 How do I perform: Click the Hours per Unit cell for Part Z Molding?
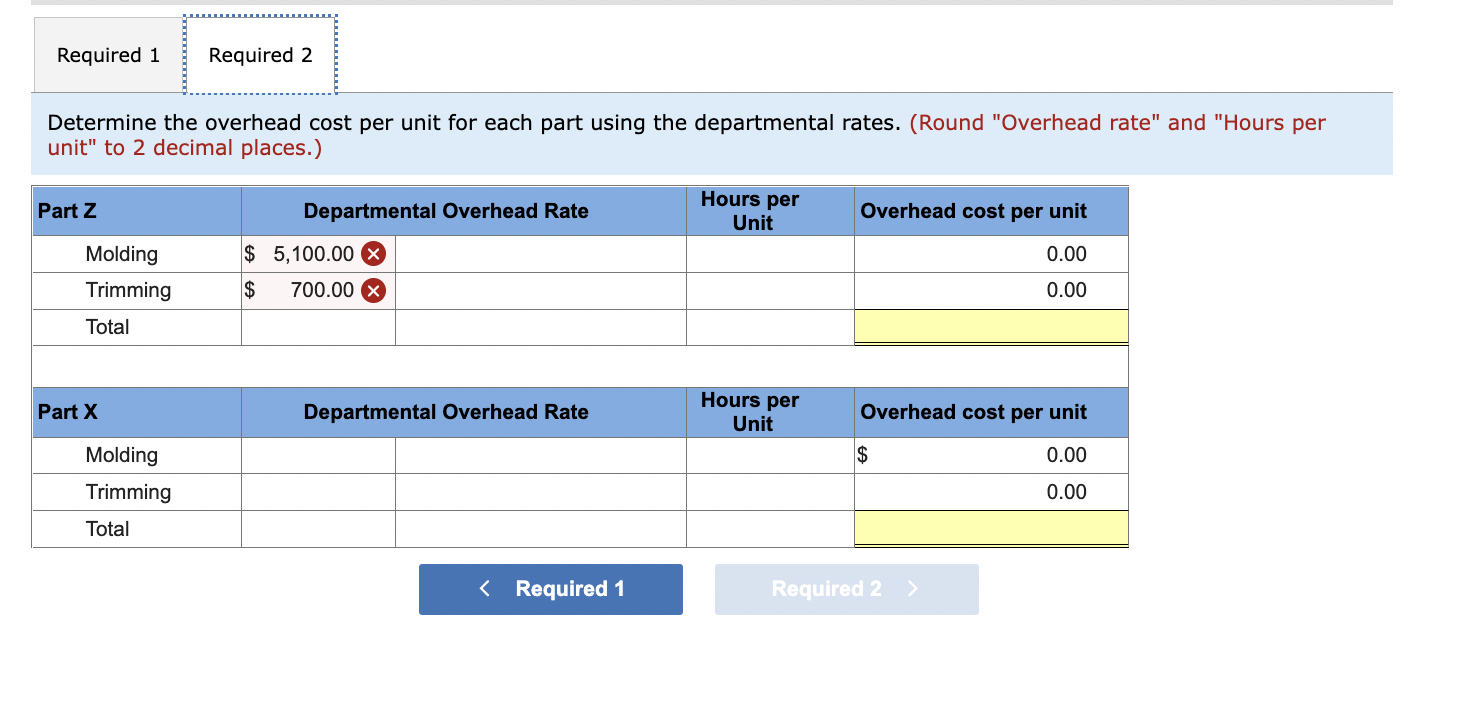pyautogui.click(x=769, y=254)
